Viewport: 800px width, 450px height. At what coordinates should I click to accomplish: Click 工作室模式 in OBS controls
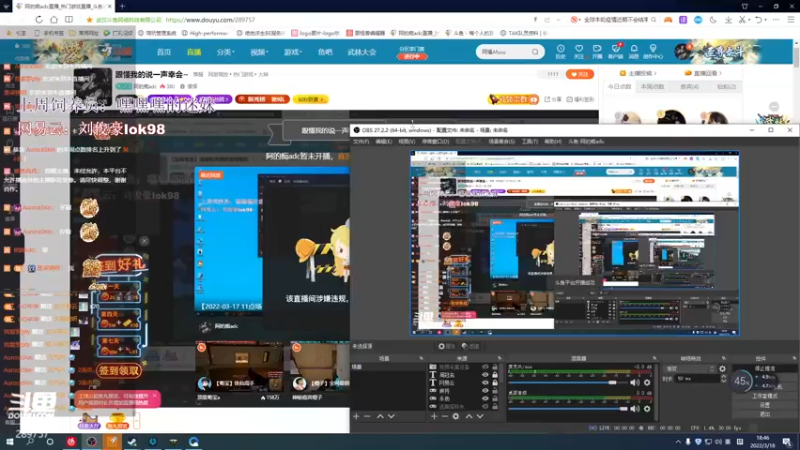765,396
